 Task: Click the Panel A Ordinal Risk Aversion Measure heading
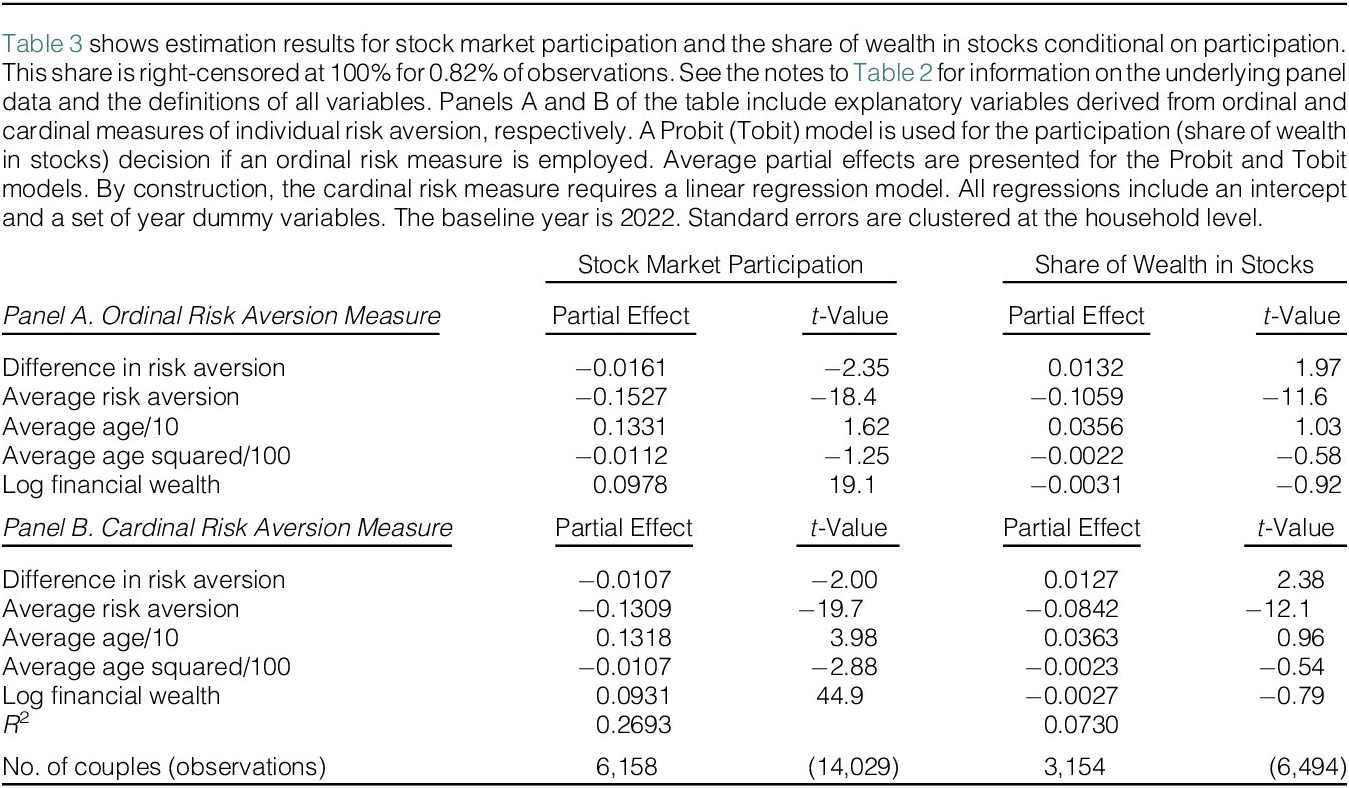pyautogui.click(x=221, y=317)
